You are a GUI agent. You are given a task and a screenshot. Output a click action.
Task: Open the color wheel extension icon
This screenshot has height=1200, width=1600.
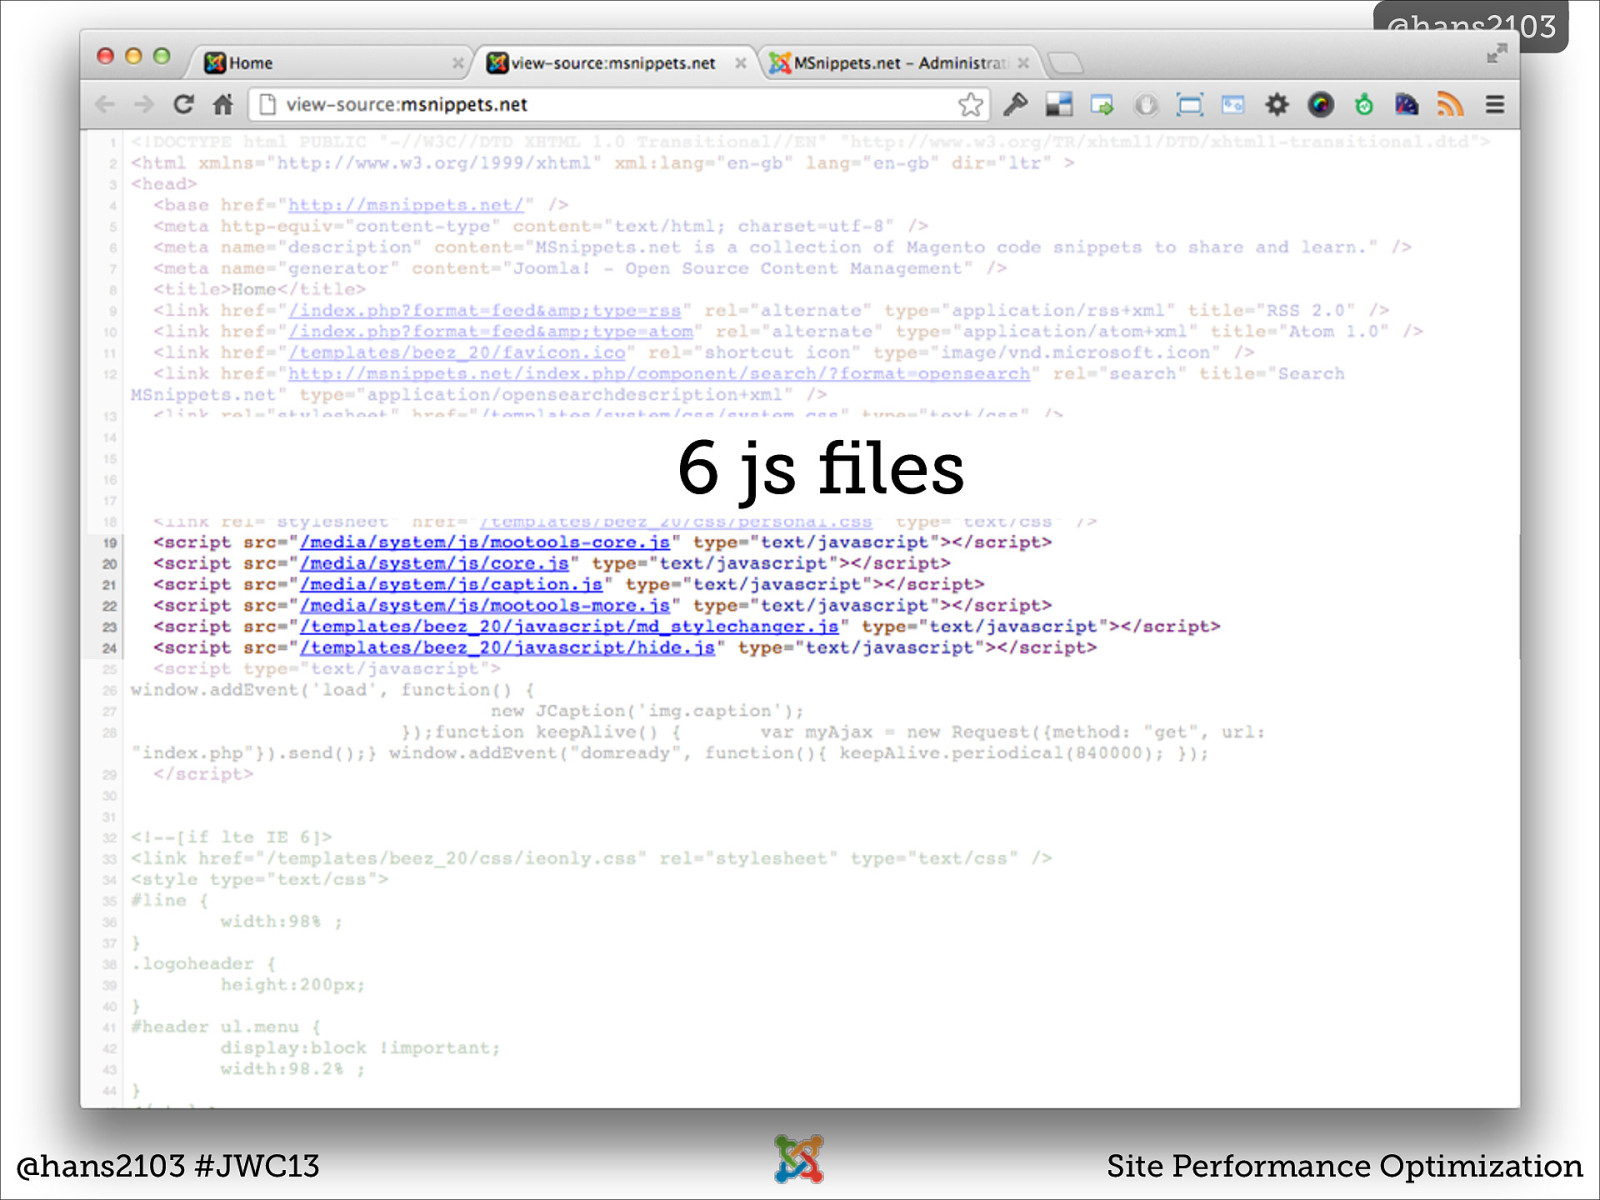[x=1321, y=104]
